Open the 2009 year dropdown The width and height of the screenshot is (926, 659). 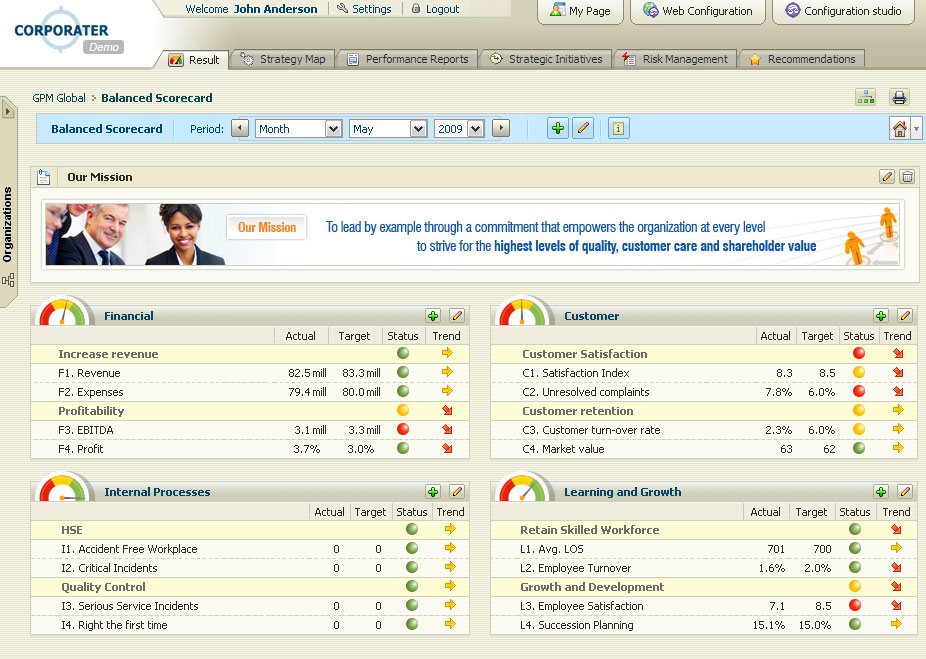coord(459,129)
